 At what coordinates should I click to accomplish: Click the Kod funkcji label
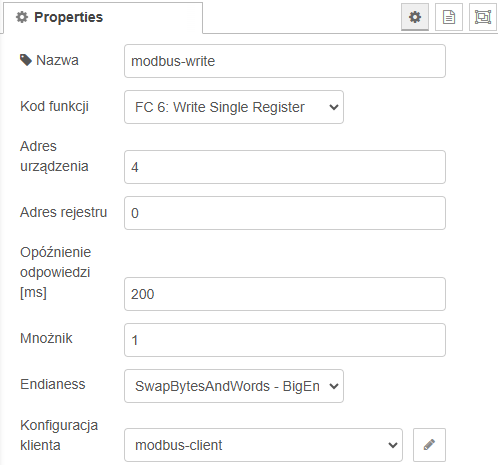point(54,107)
